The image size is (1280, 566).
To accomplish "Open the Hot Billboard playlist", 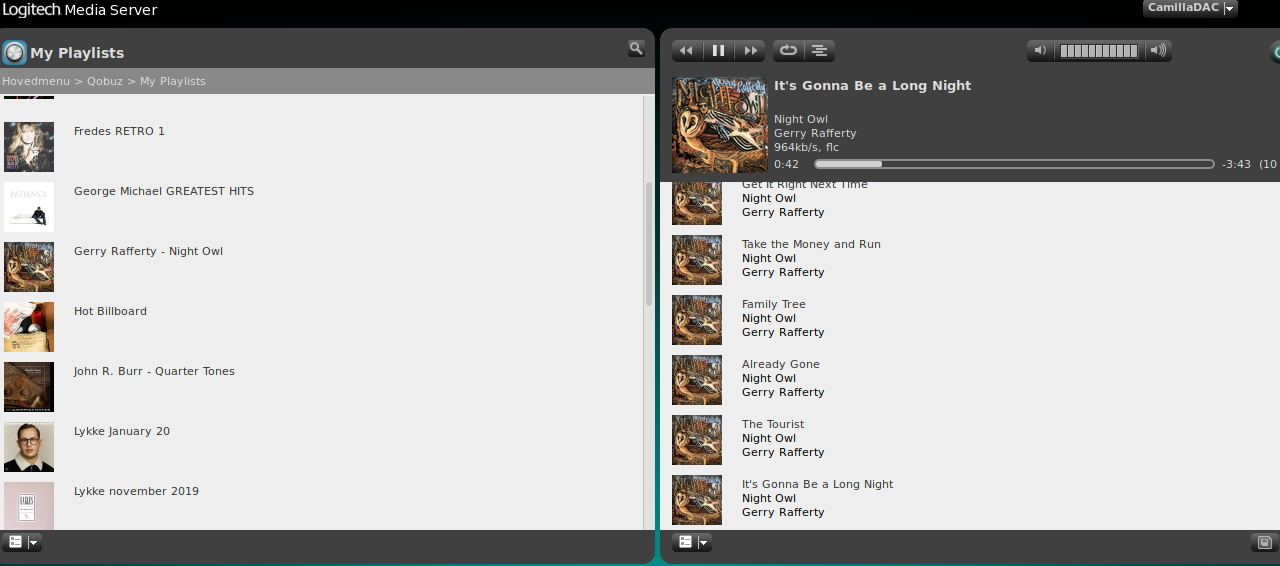I will [x=110, y=311].
